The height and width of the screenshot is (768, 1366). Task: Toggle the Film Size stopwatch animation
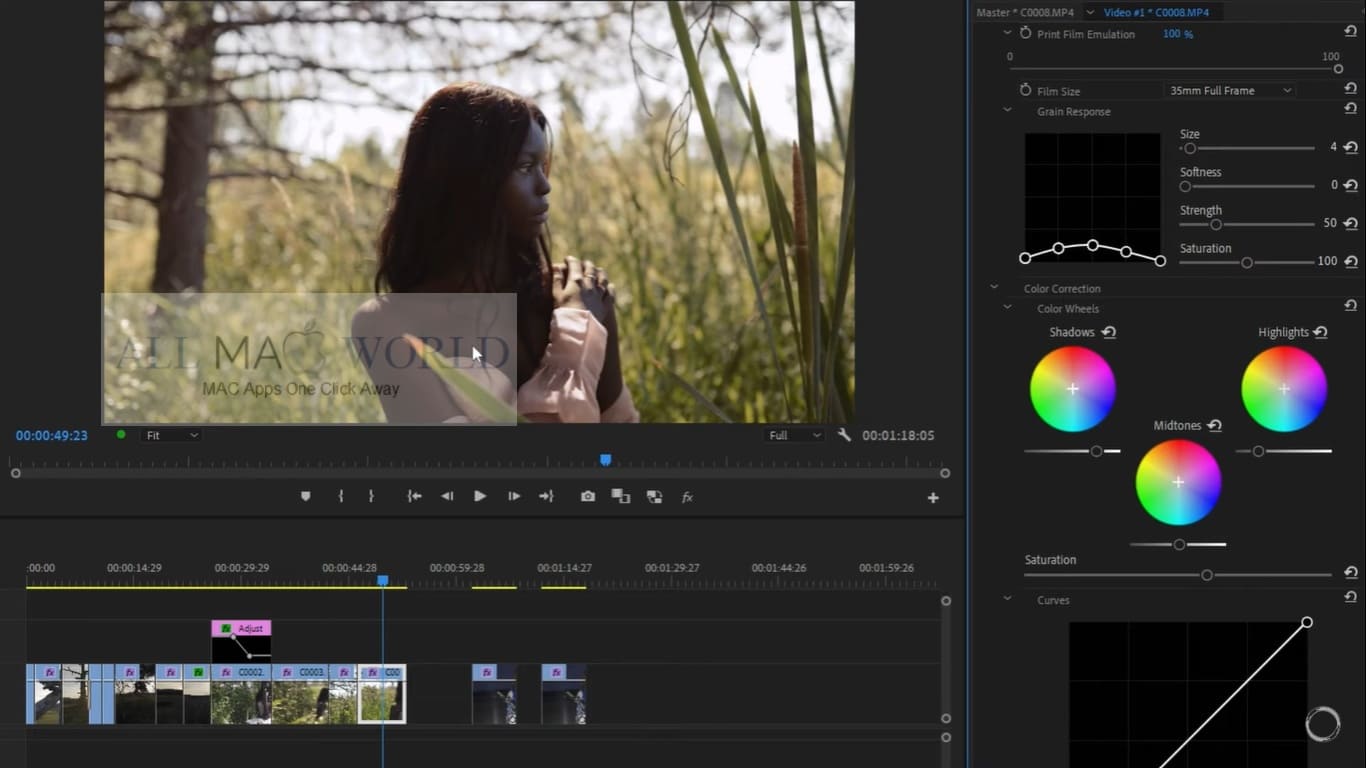(x=1025, y=90)
